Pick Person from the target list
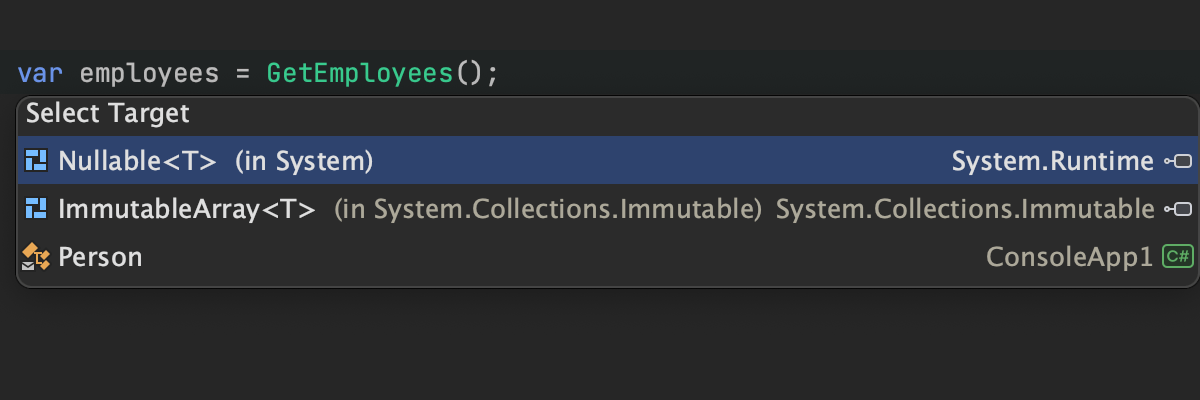 tap(100, 258)
